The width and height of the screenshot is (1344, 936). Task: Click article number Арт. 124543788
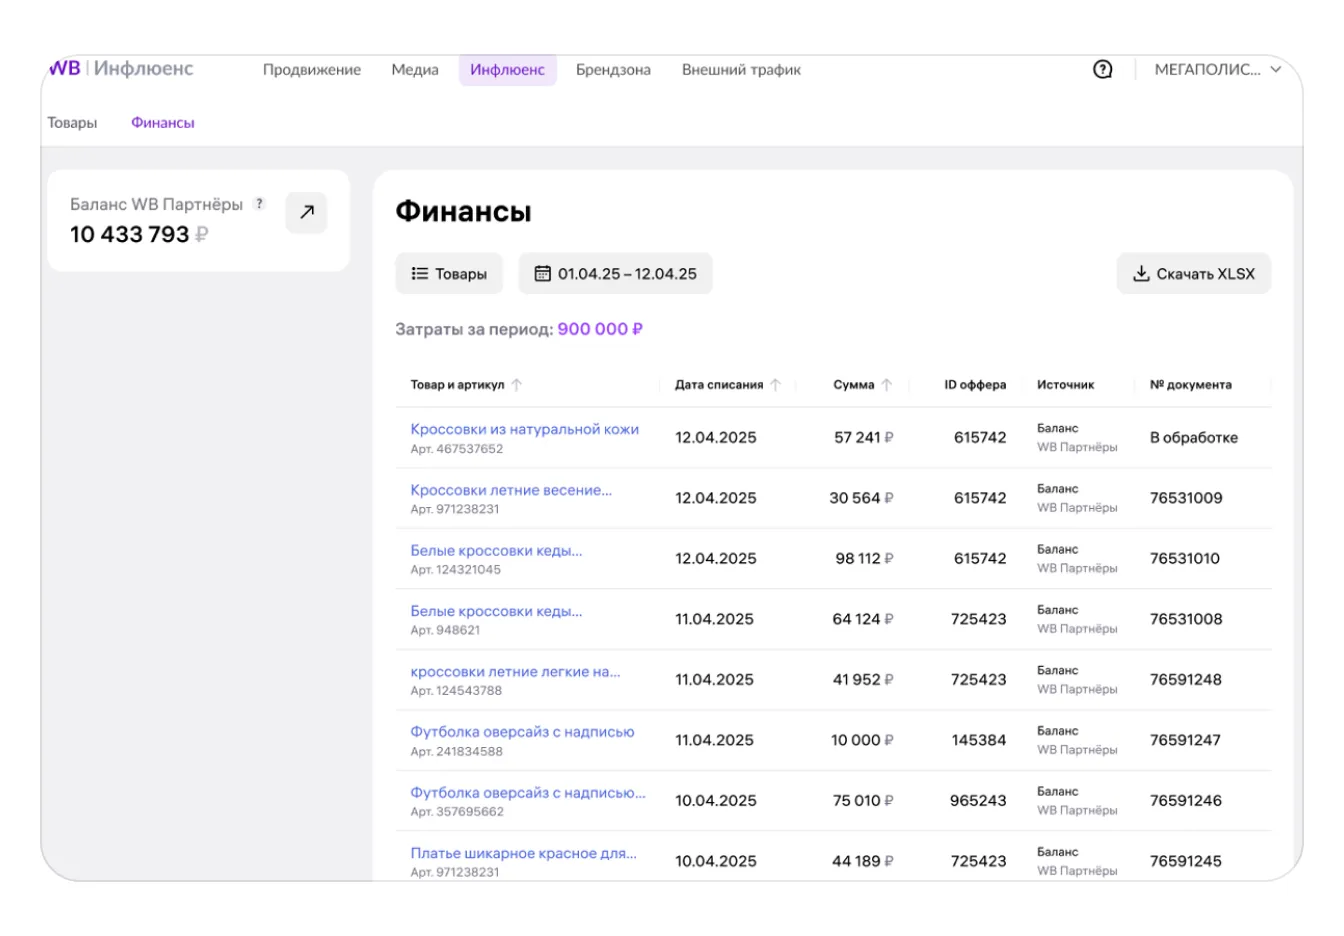(456, 691)
